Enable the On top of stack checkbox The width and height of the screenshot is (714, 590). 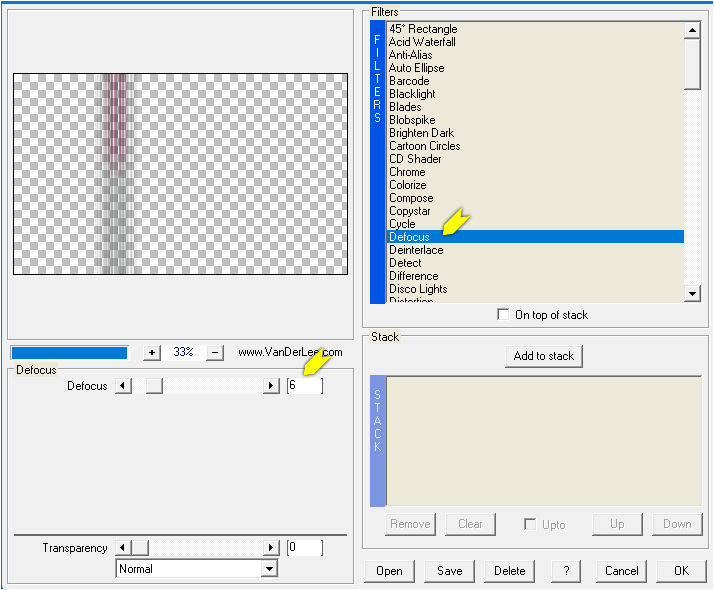point(503,315)
